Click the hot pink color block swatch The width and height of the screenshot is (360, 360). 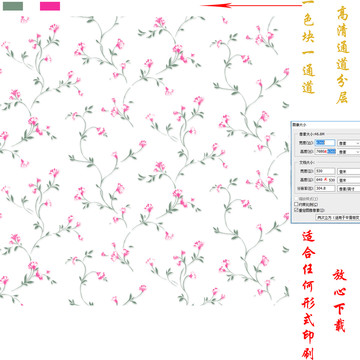[x=50, y=6]
